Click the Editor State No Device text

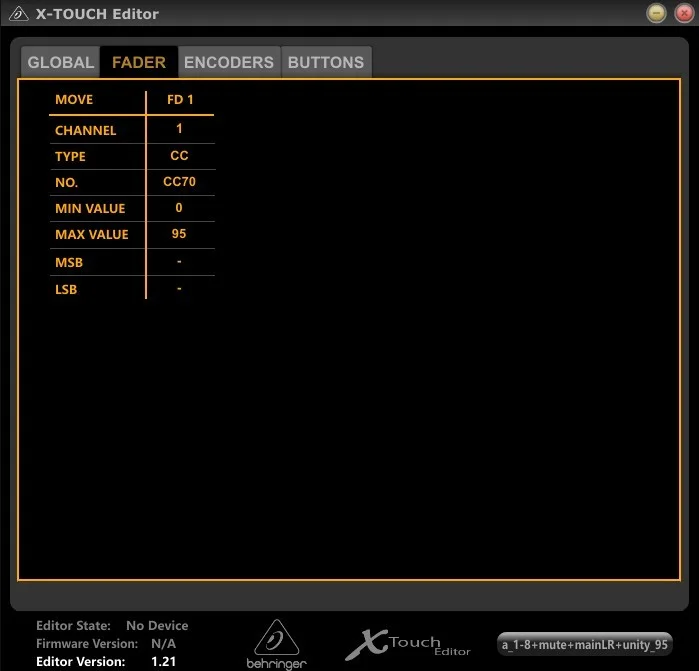[x=157, y=626]
